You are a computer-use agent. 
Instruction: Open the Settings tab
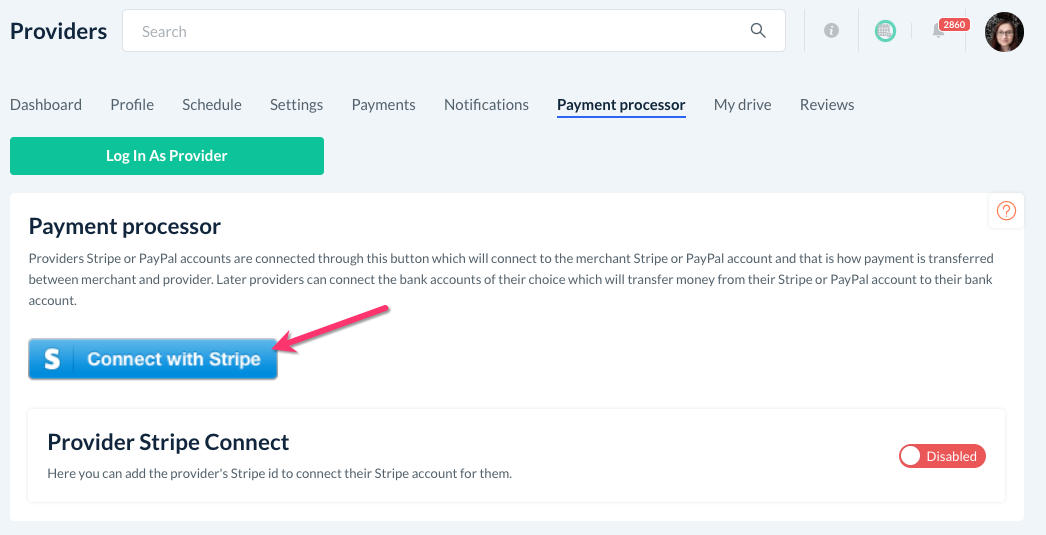296,105
